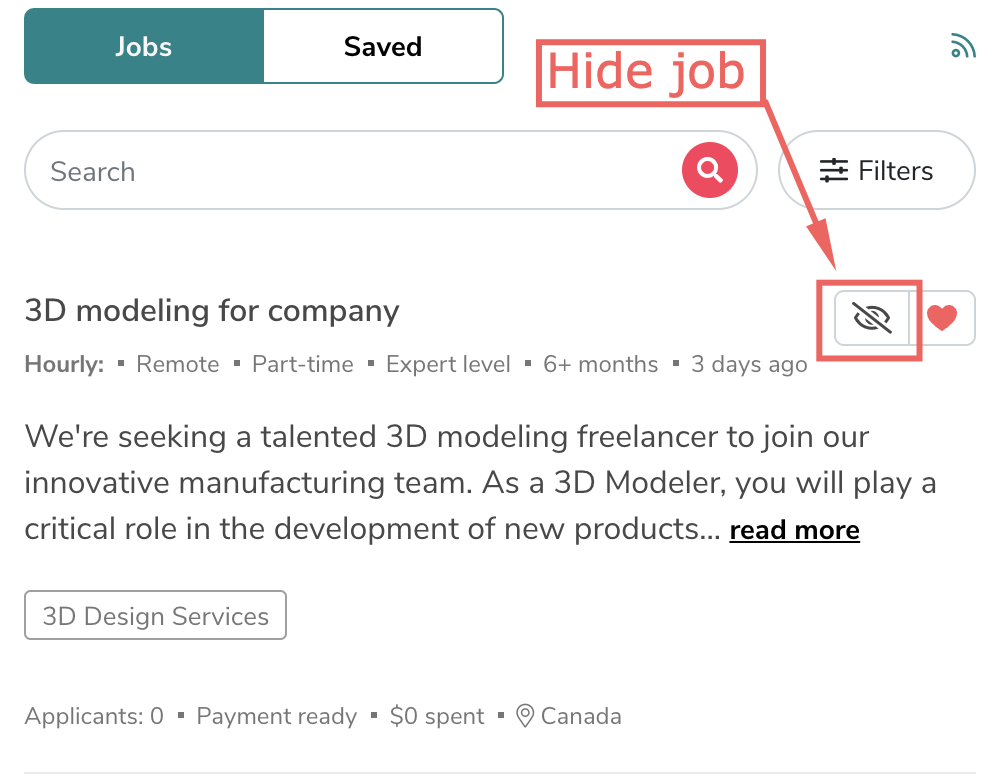The image size is (998, 780).
Task: Open the Filters panel
Action: 876,170
